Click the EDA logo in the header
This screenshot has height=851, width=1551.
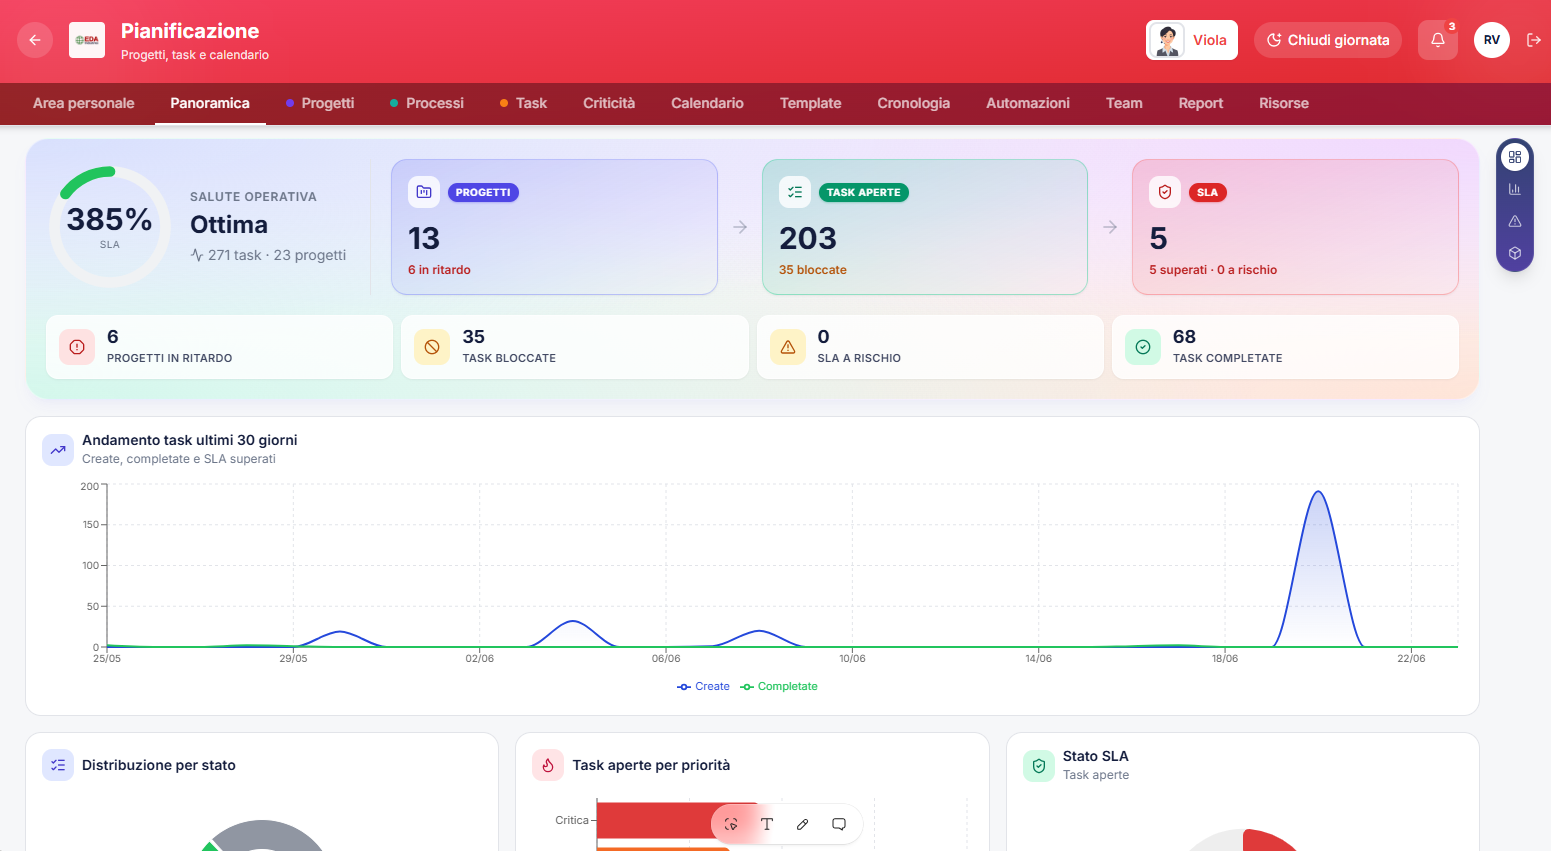pos(87,40)
